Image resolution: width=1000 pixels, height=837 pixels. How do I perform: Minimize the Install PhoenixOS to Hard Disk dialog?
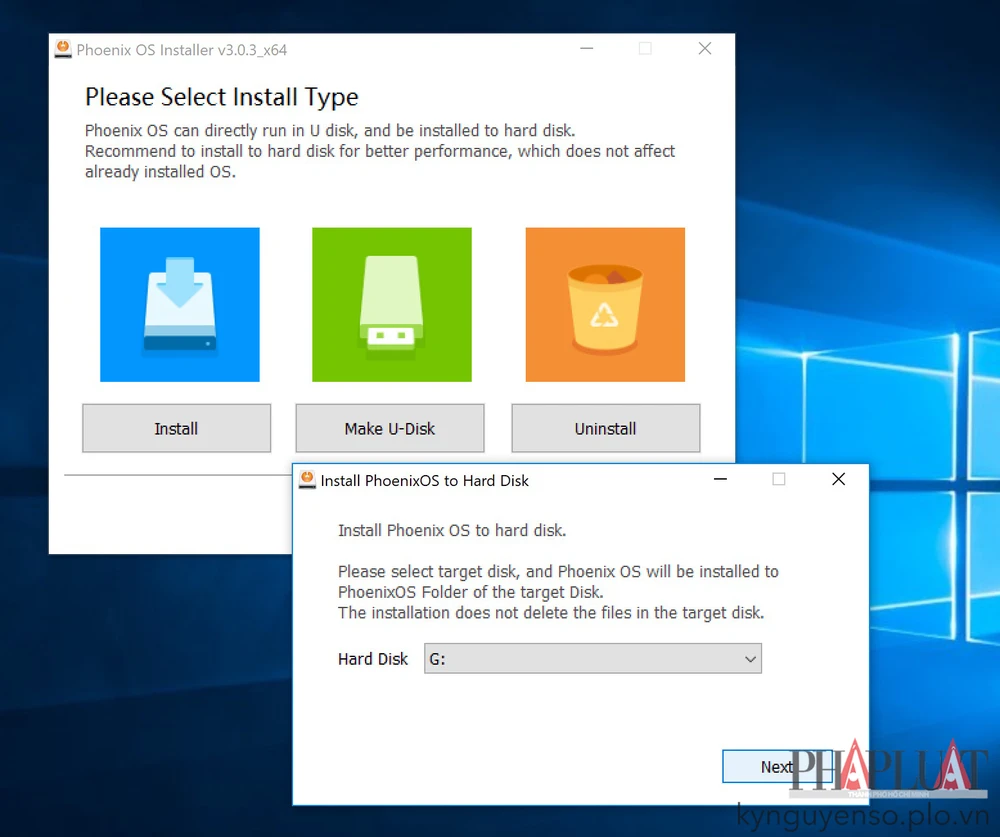pyautogui.click(x=720, y=480)
